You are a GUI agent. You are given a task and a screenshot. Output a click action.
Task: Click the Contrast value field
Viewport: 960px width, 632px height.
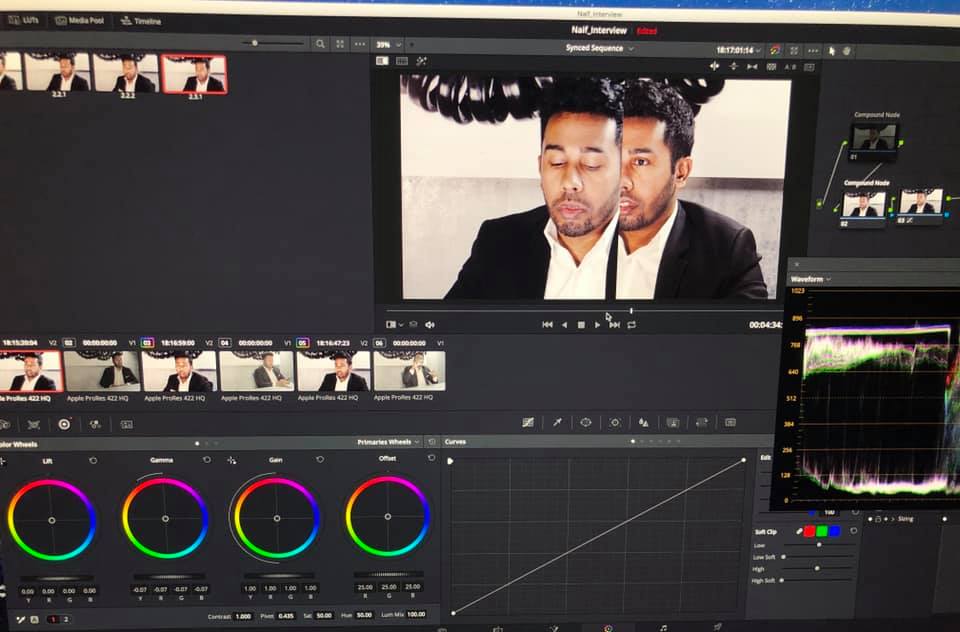click(243, 616)
